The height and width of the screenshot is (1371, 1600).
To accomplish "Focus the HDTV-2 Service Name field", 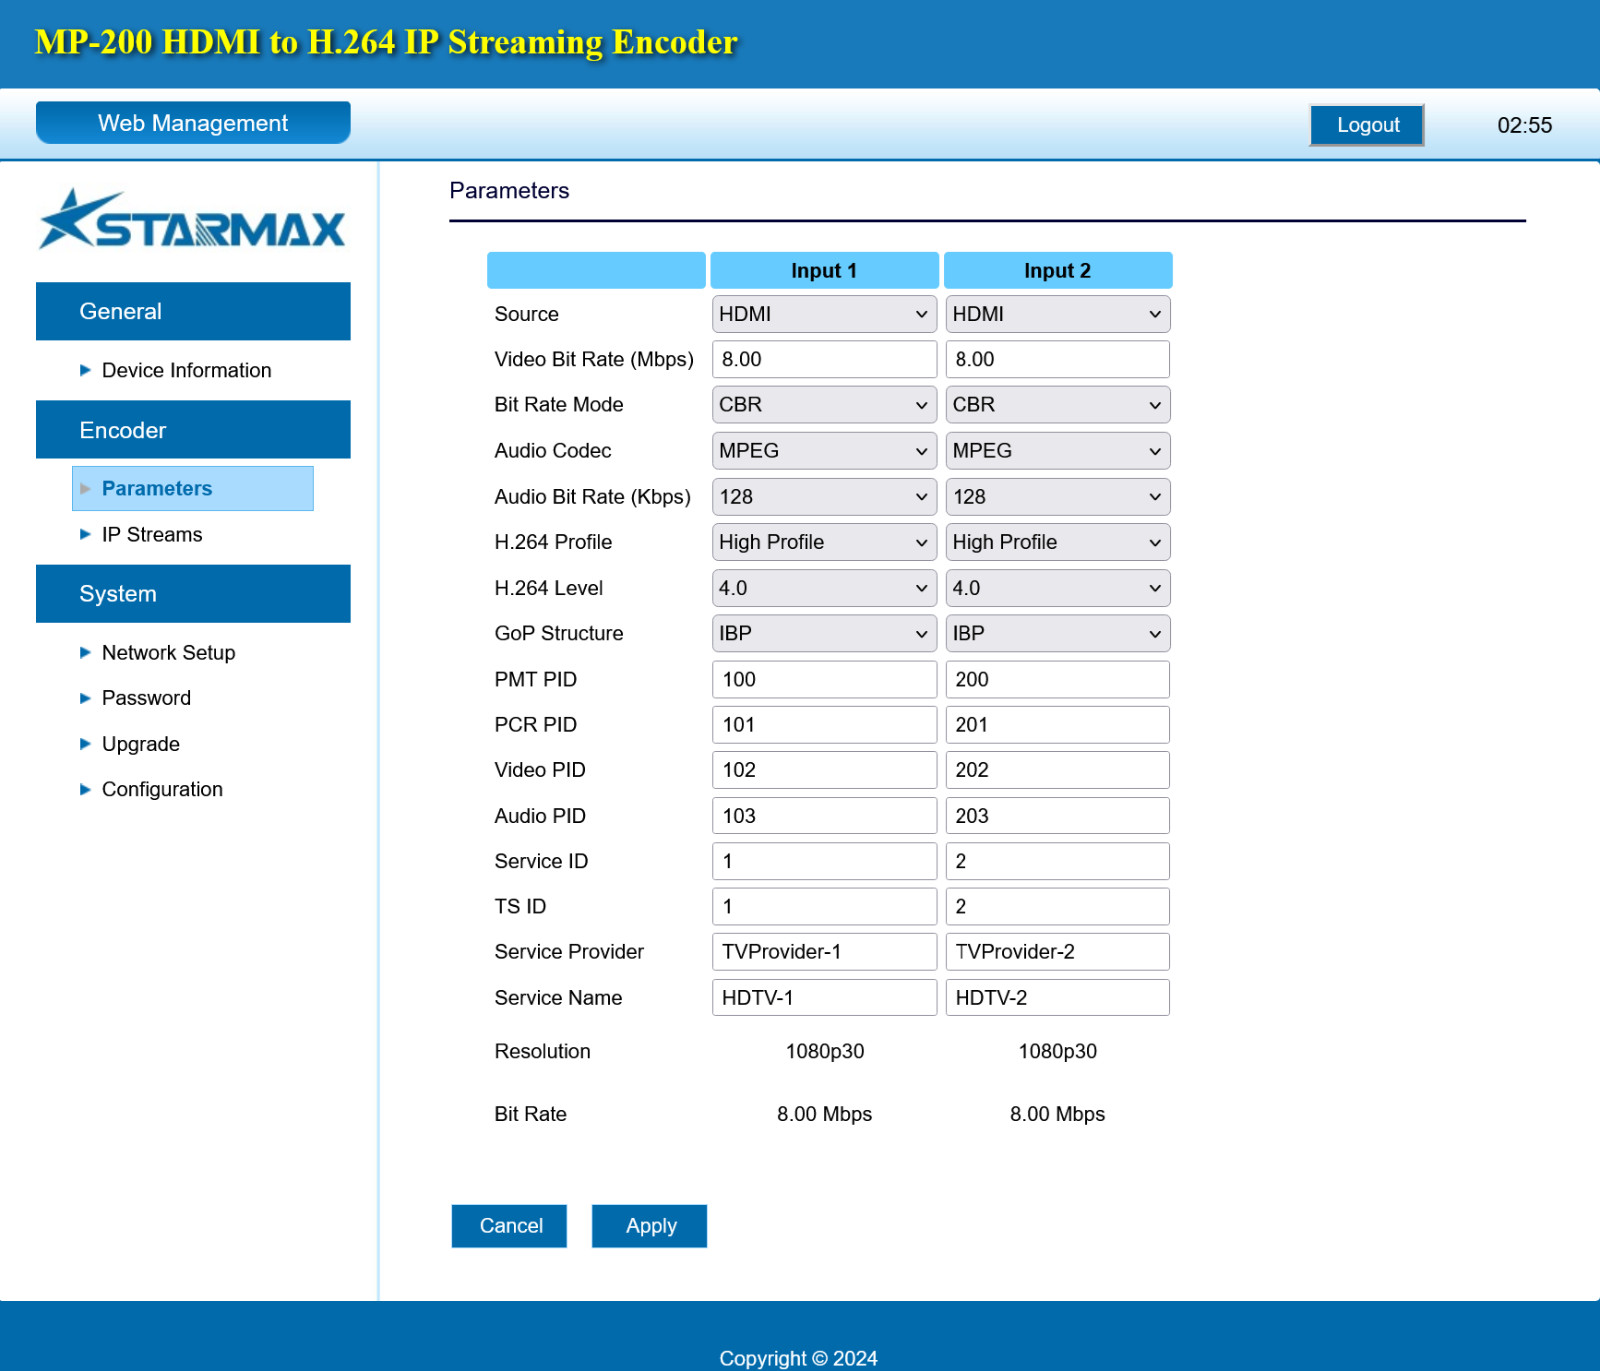I will tap(1057, 998).
